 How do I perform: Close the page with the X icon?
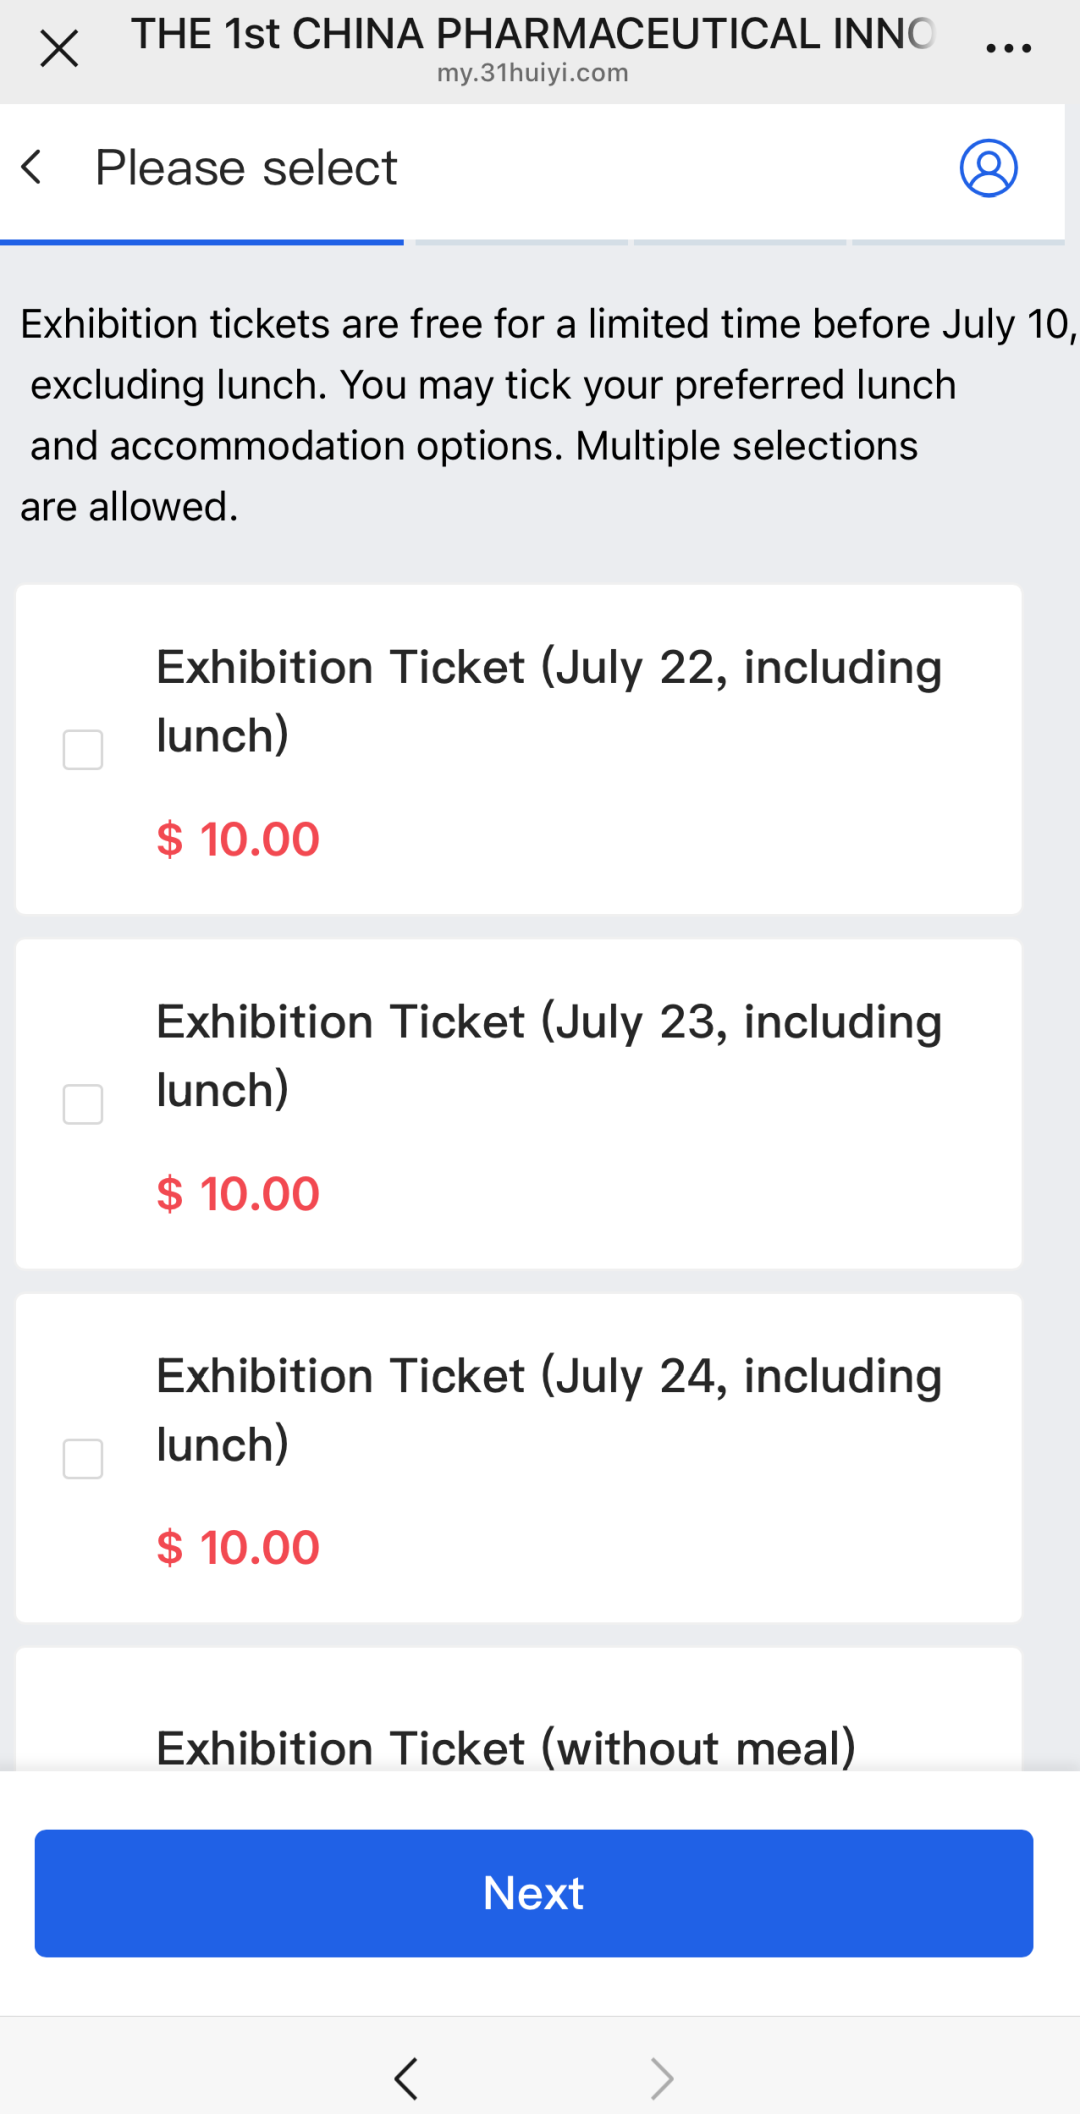coord(59,48)
